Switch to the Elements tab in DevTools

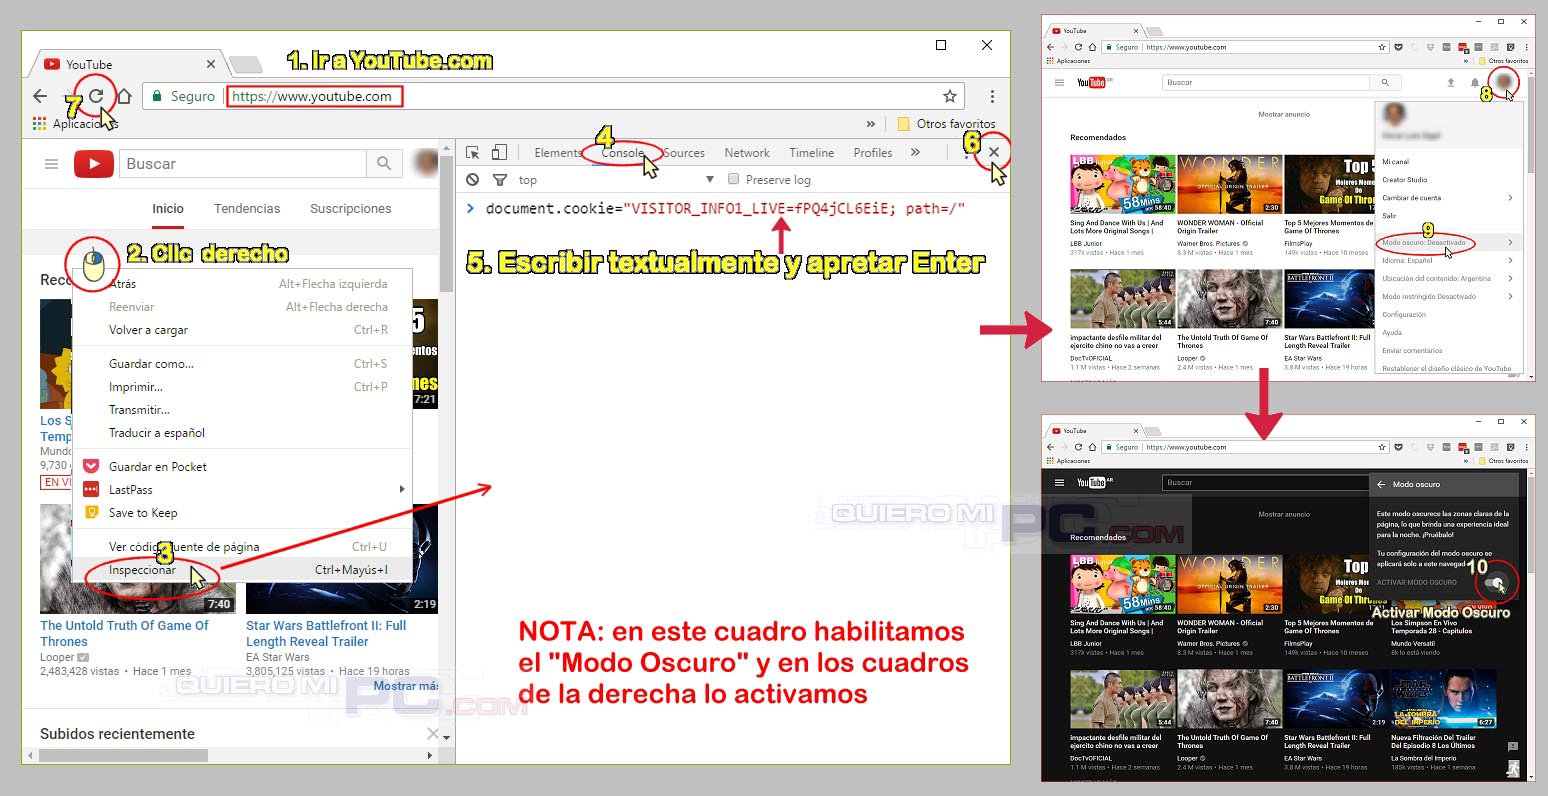(x=557, y=153)
